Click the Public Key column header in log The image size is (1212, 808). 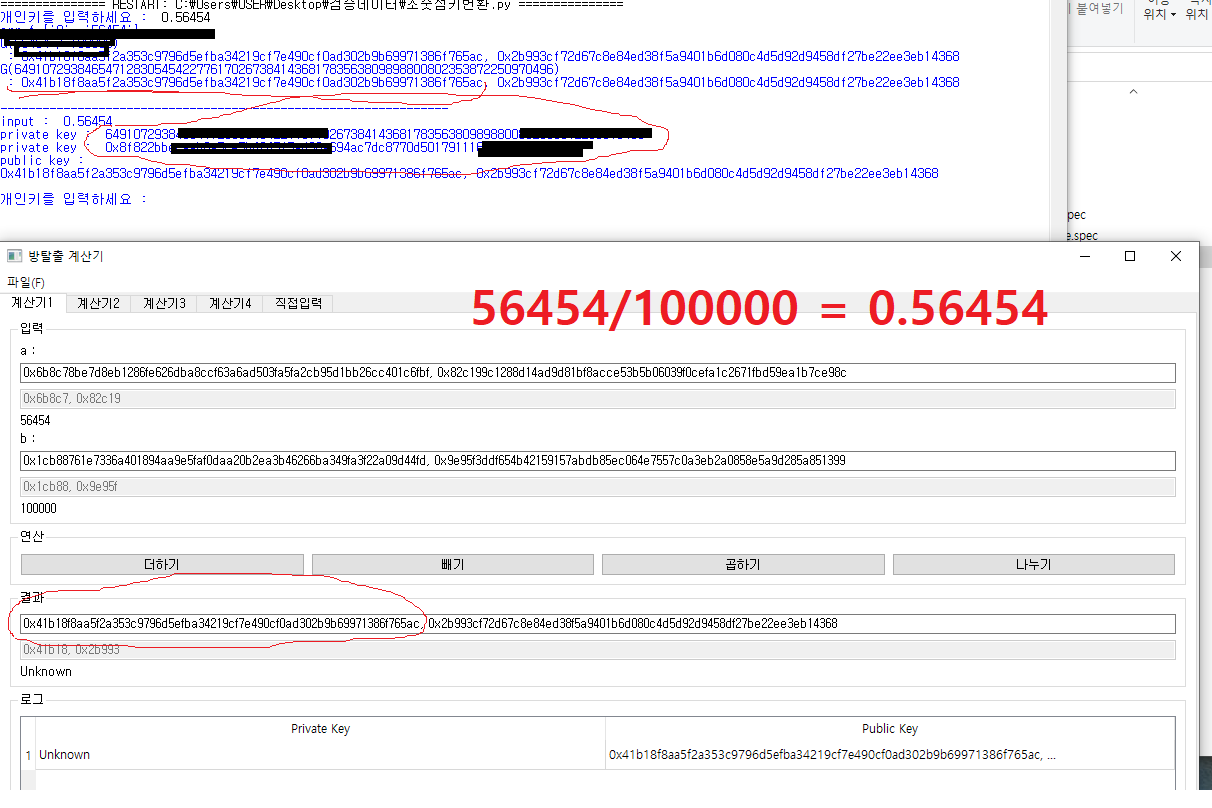[x=890, y=729]
